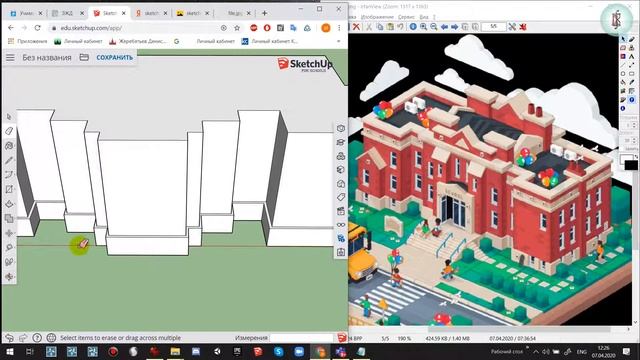Zoom out with IrfanView magnifier minus
Image resolution: width=640 pixels, height=360 pixels.
pyautogui.click(x=433, y=27)
